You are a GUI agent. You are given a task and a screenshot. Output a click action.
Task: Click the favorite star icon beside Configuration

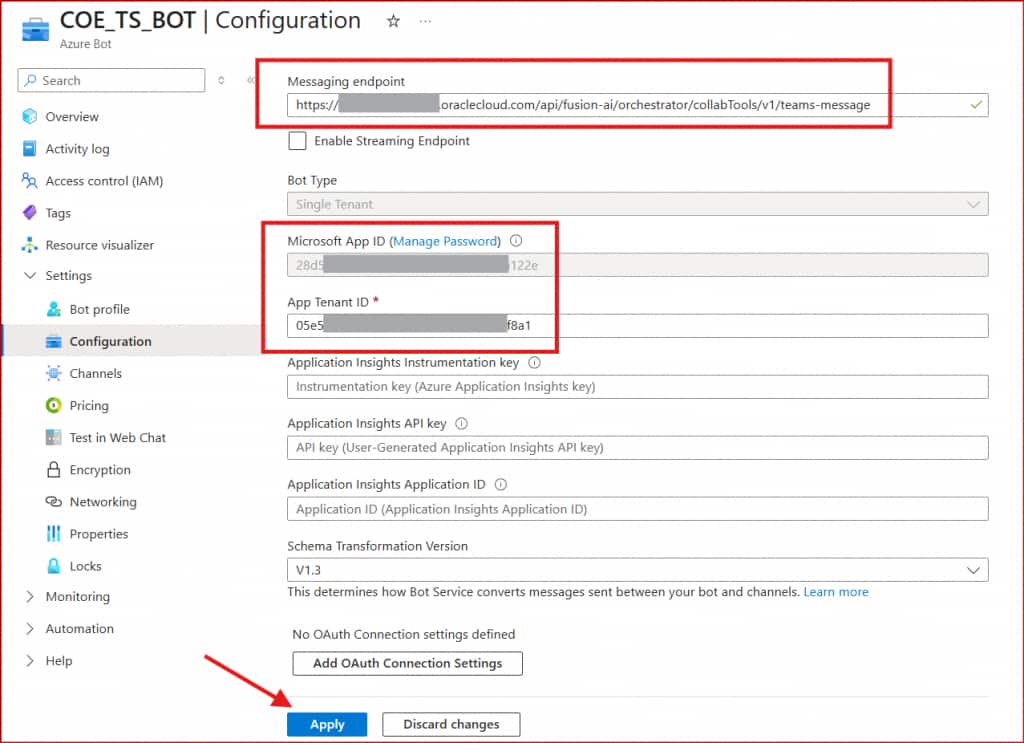[x=393, y=21]
